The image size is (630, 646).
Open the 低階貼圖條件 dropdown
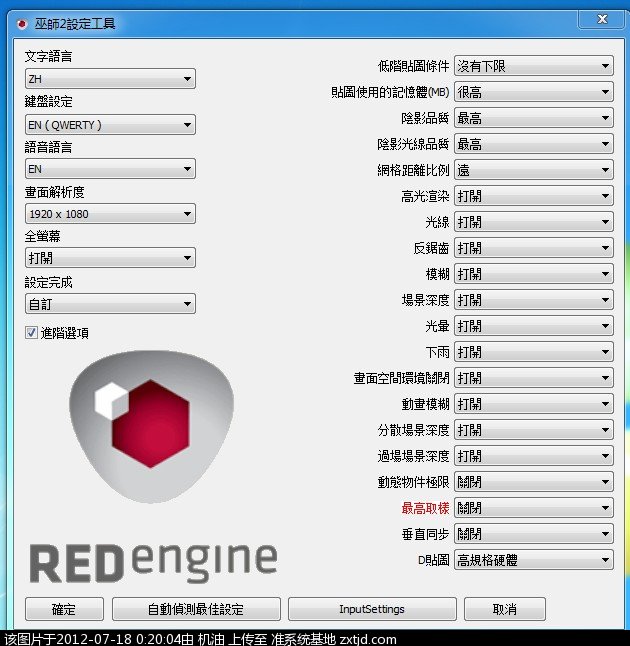click(x=534, y=66)
